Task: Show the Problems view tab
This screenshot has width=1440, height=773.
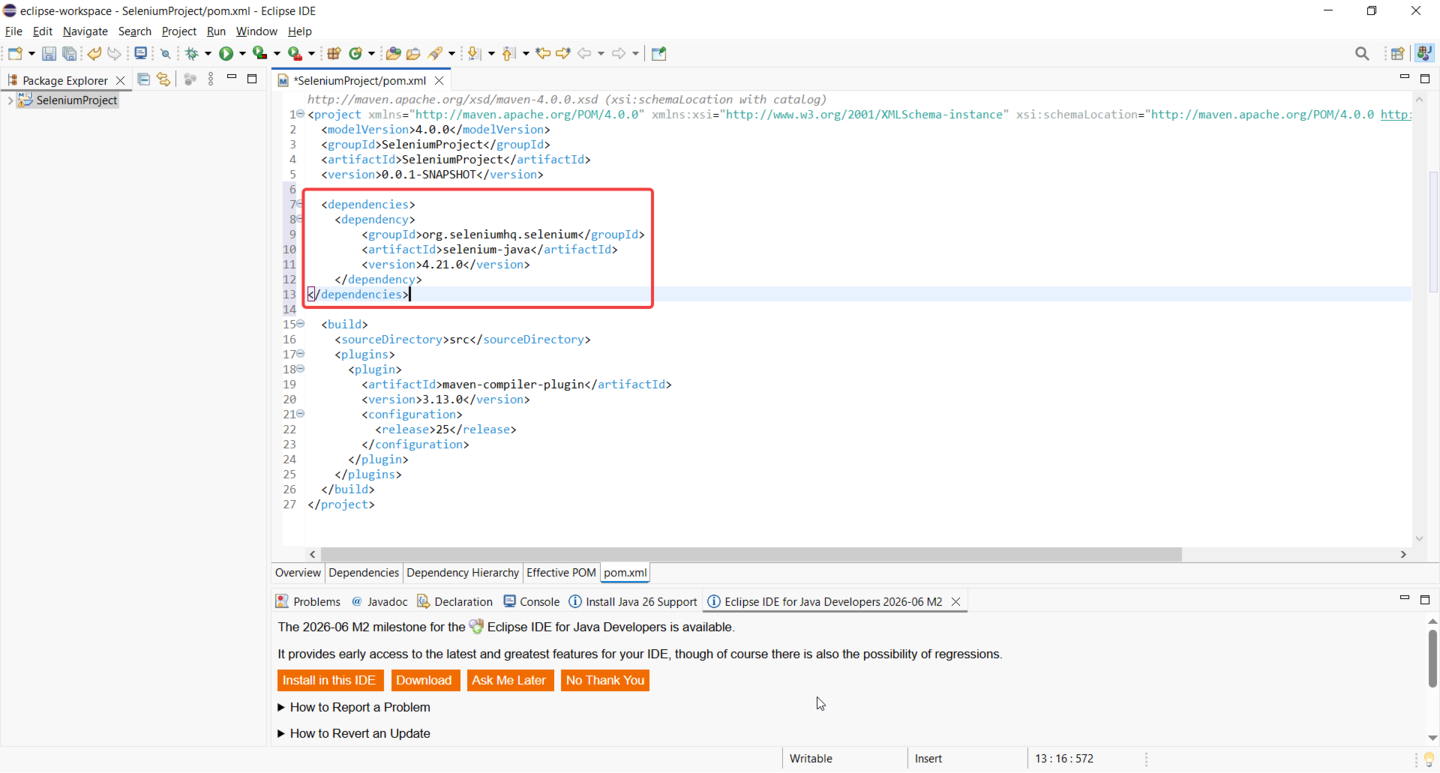Action: click(308, 601)
